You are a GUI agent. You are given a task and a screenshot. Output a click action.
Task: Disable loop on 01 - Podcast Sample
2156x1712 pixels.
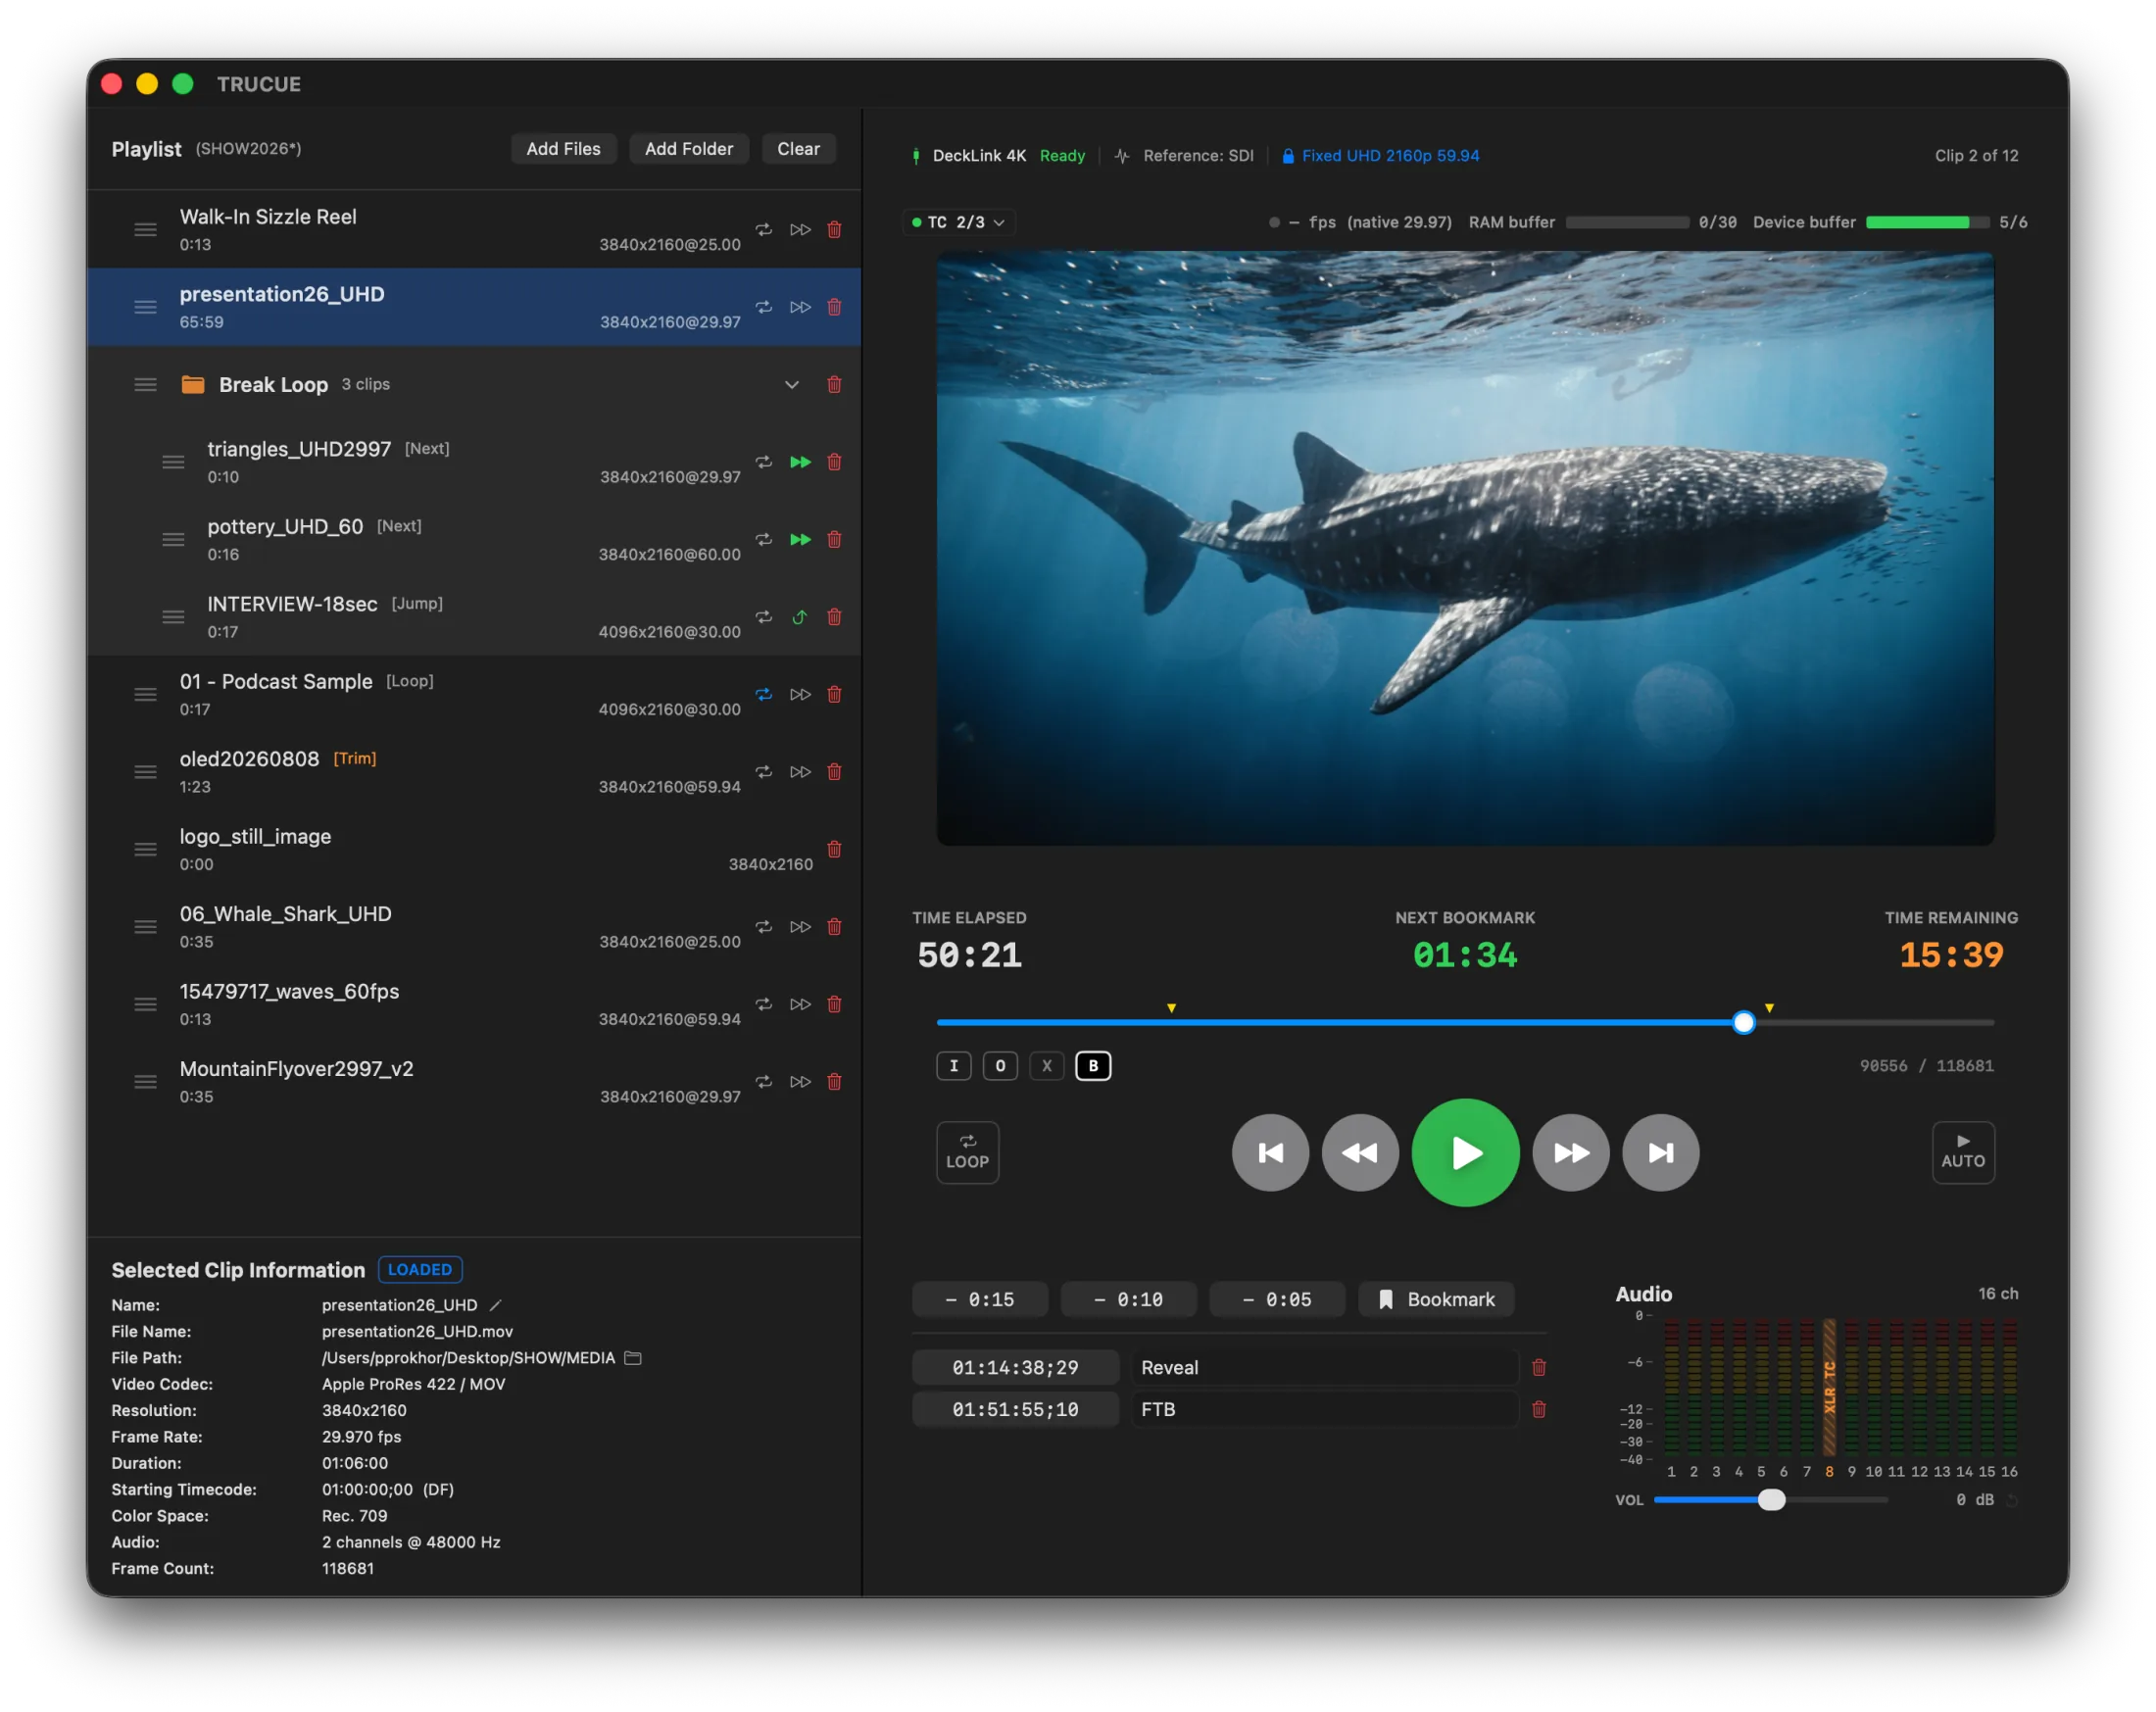(x=764, y=694)
